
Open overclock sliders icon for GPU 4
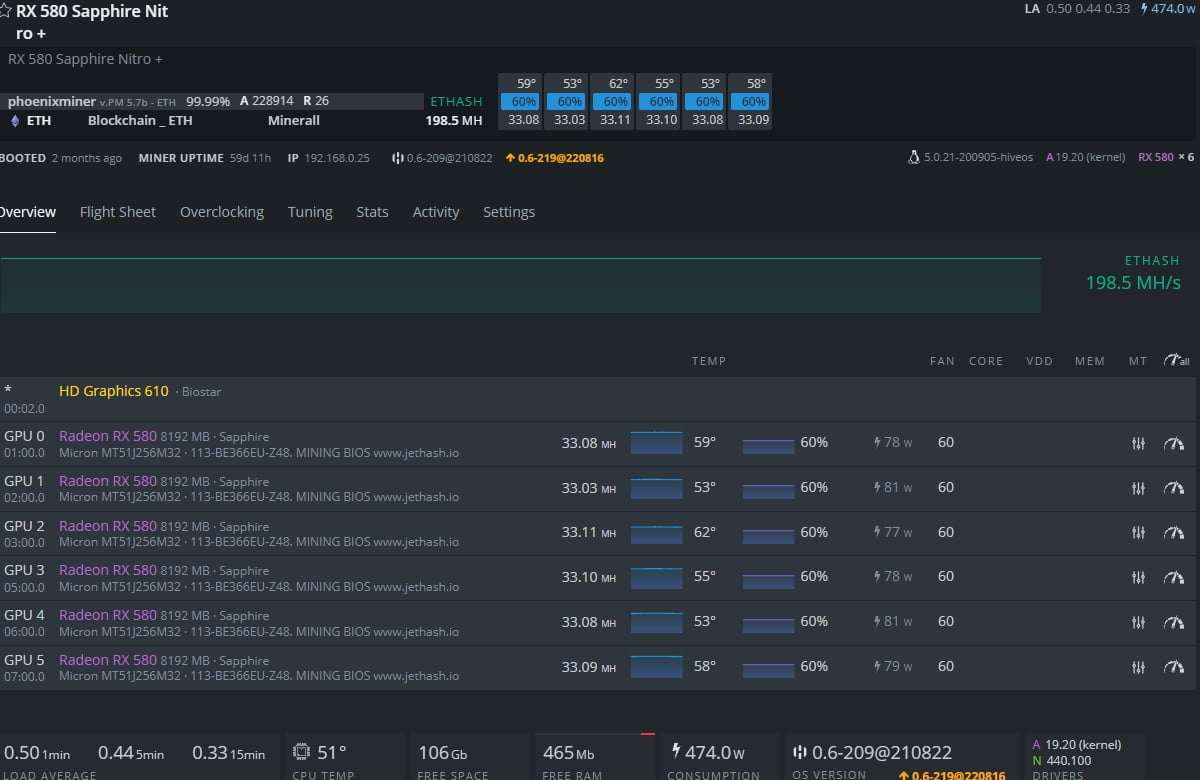tap(1138, 622)
